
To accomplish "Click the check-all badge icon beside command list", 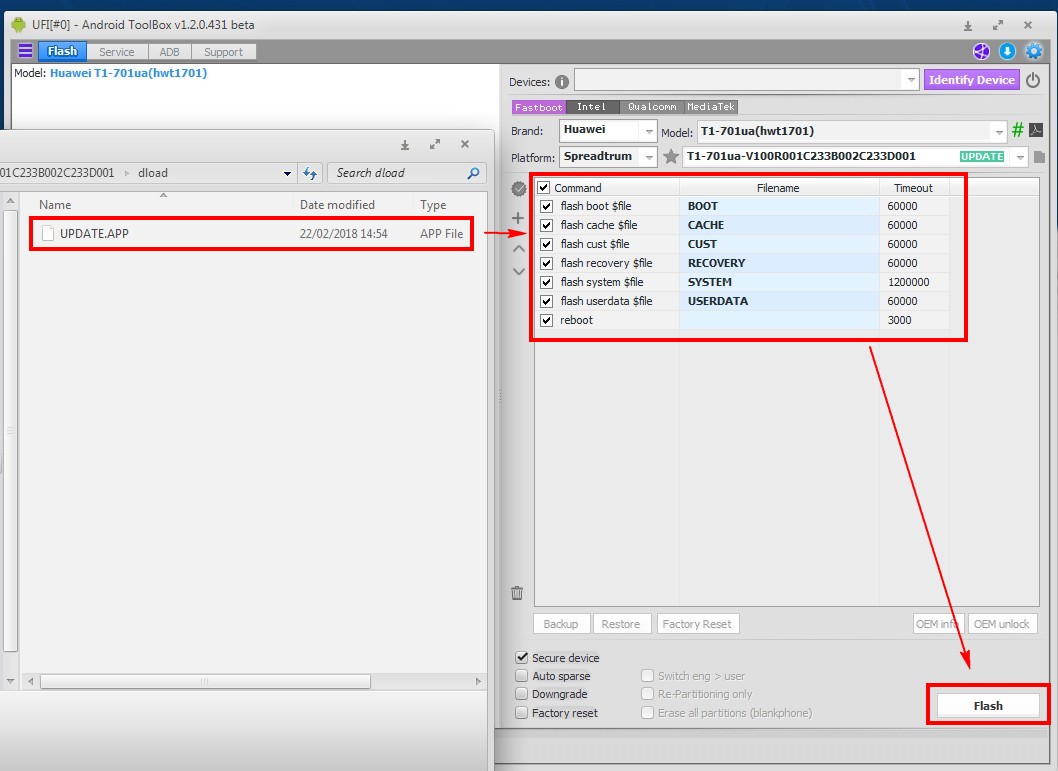I will tap(518, 189).
